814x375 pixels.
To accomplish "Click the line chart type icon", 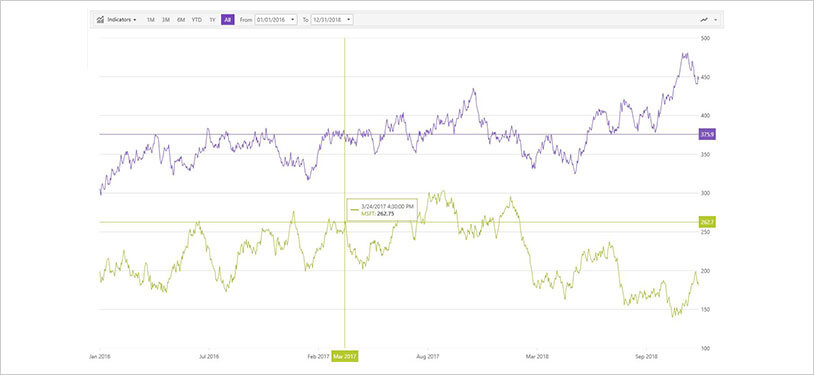I will (x=704, y=20).
